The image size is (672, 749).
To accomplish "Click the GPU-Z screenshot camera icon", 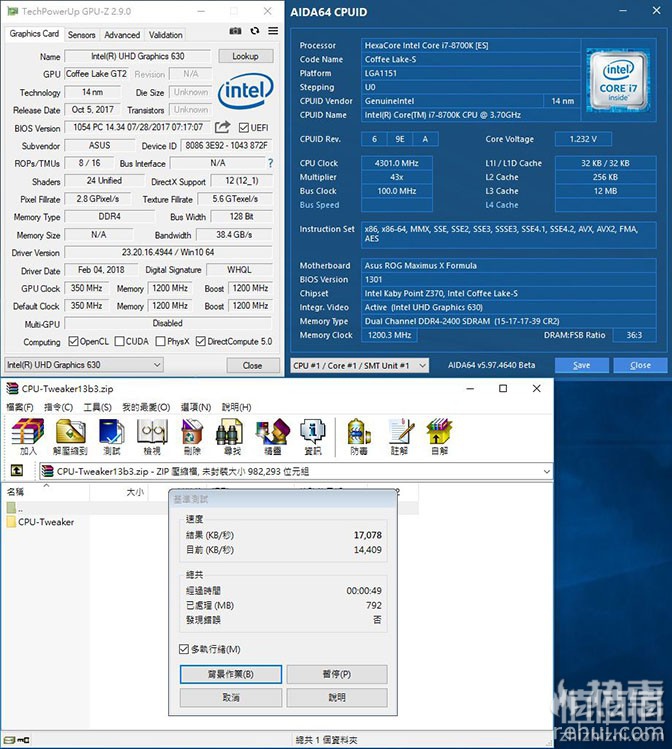I will tap(235, 31).
